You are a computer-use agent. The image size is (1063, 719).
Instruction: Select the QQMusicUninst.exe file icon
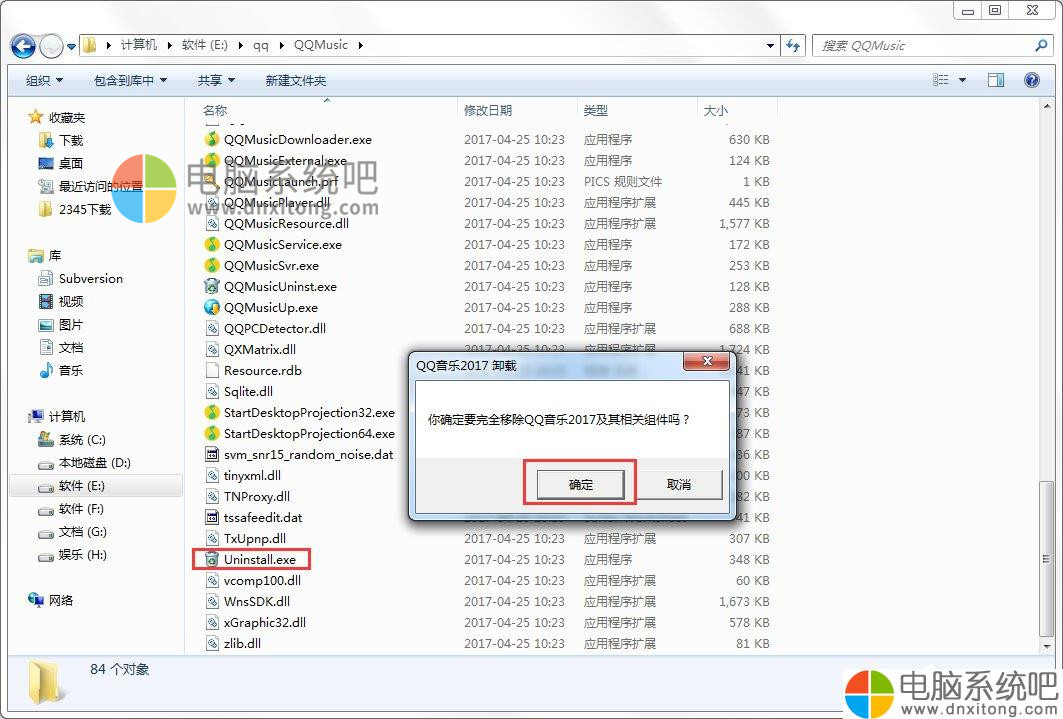212,287
